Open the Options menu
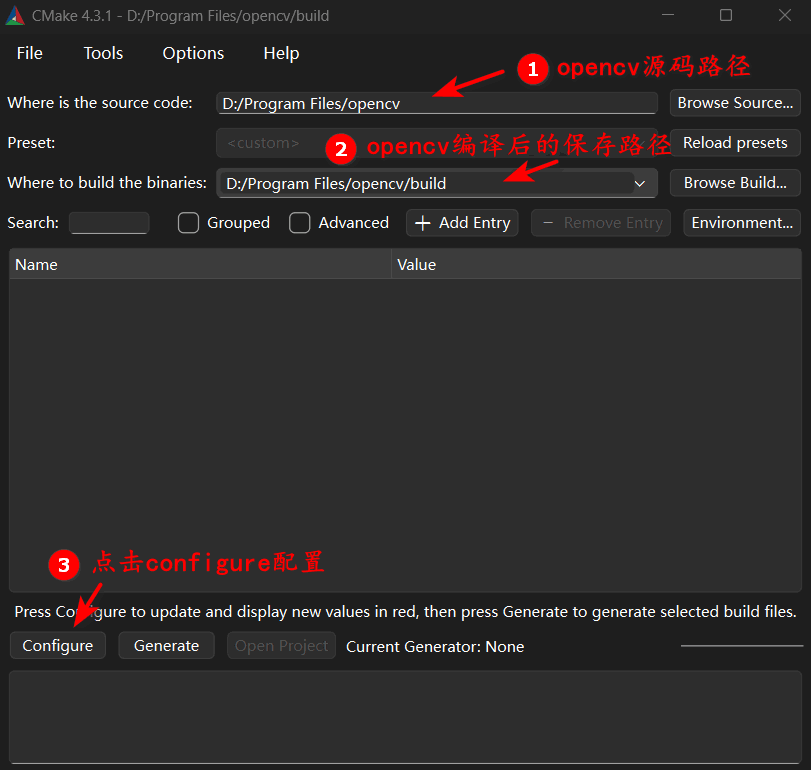Viewport: 811px width, 770px height. point(193,53)
